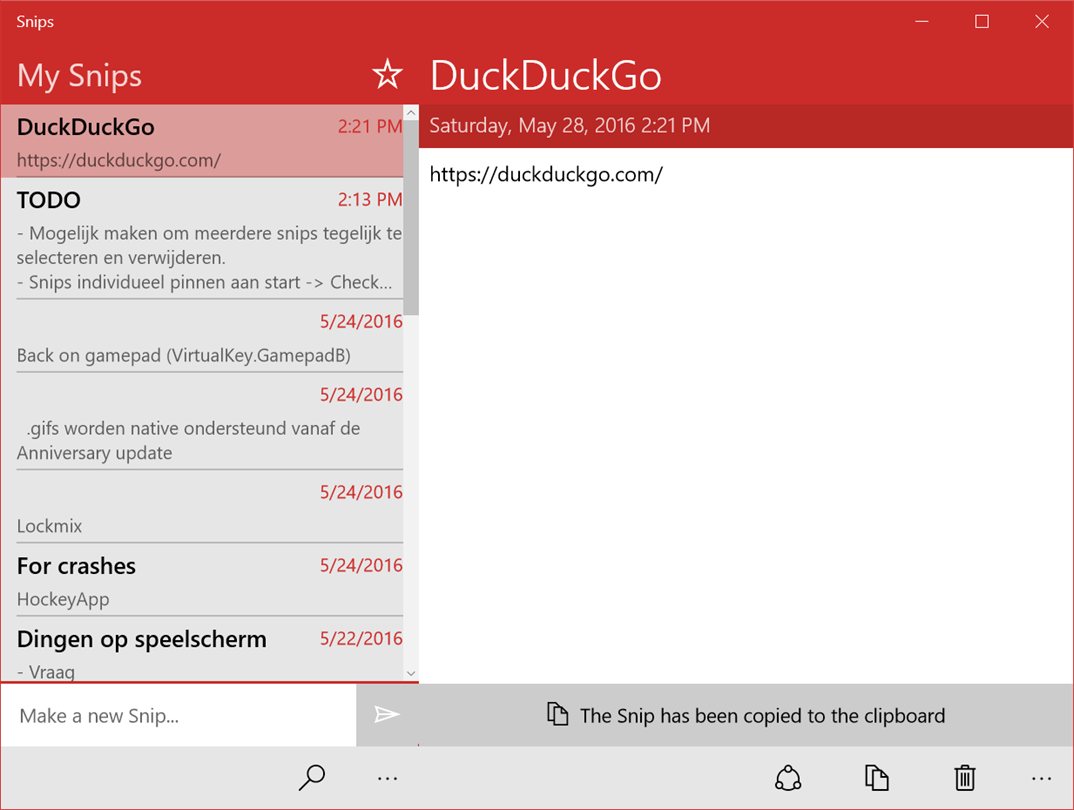The image size is (1074, 810).
Task: Select the TODO snip
Action: [203, 239]
